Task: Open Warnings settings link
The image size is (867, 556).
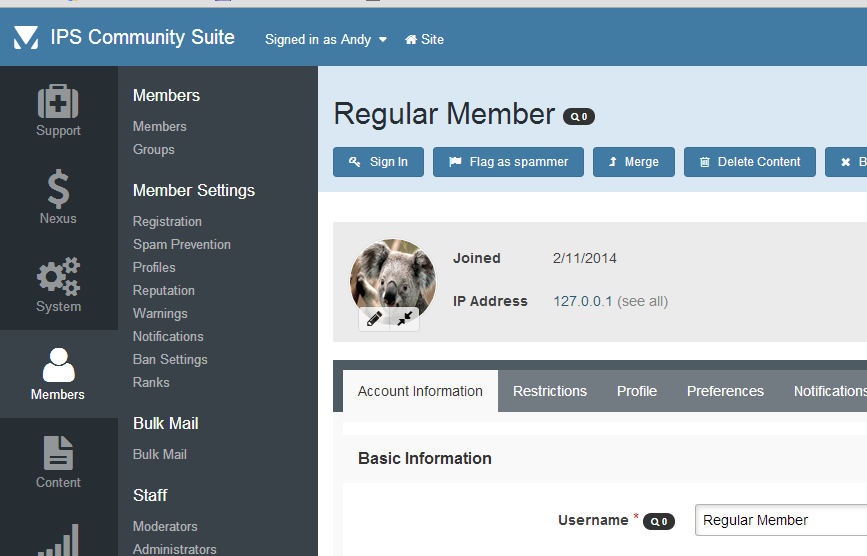Action: 160,313
